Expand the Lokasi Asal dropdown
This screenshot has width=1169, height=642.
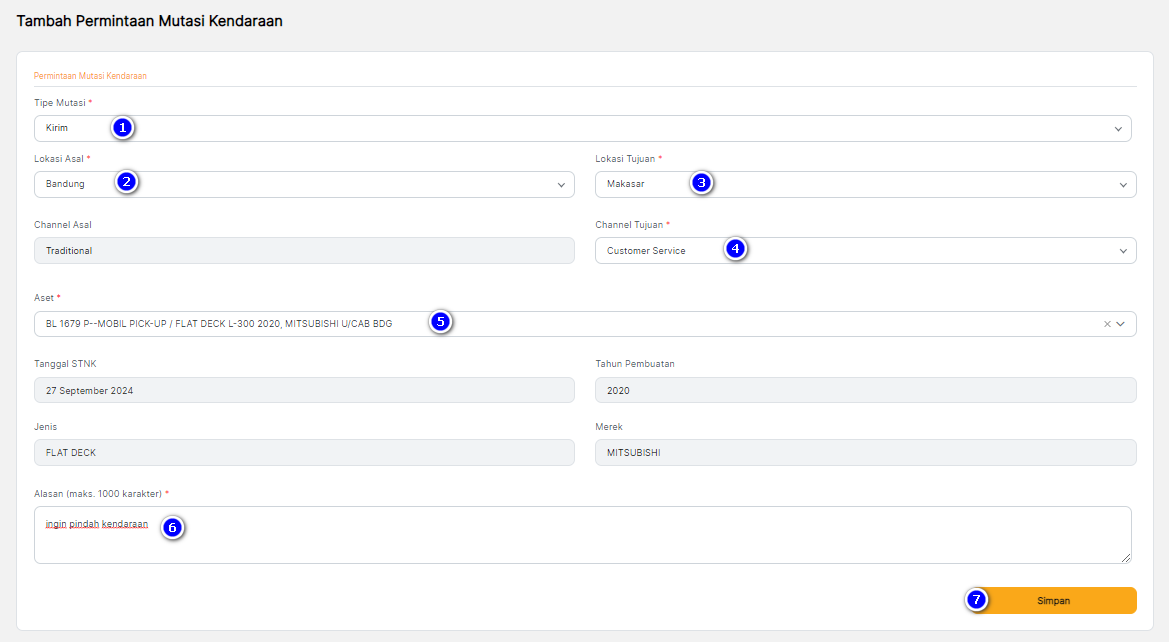(x=561, y=185)
